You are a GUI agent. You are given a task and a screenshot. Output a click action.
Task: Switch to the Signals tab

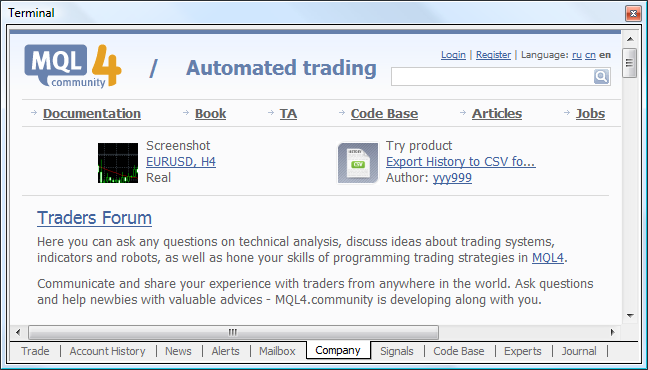pyautogui.click(x=396, y=351)
